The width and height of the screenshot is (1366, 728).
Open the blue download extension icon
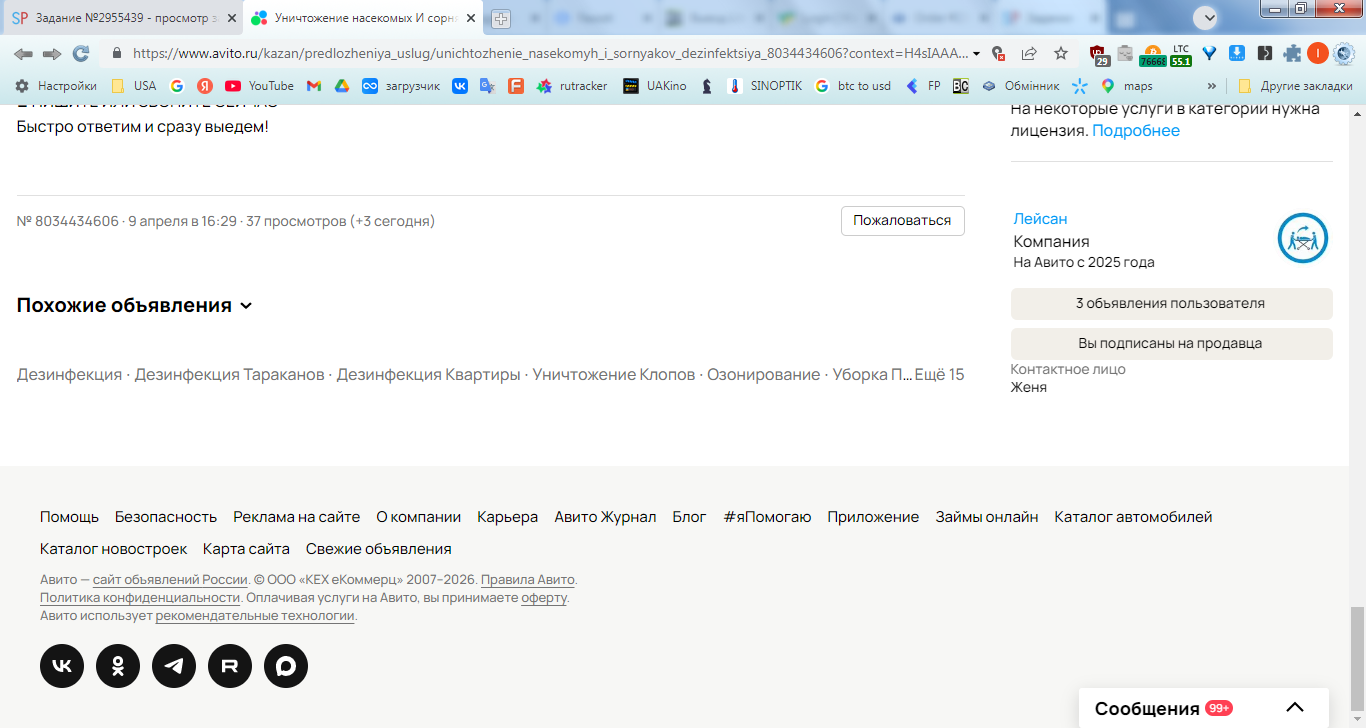point(1237,53)
